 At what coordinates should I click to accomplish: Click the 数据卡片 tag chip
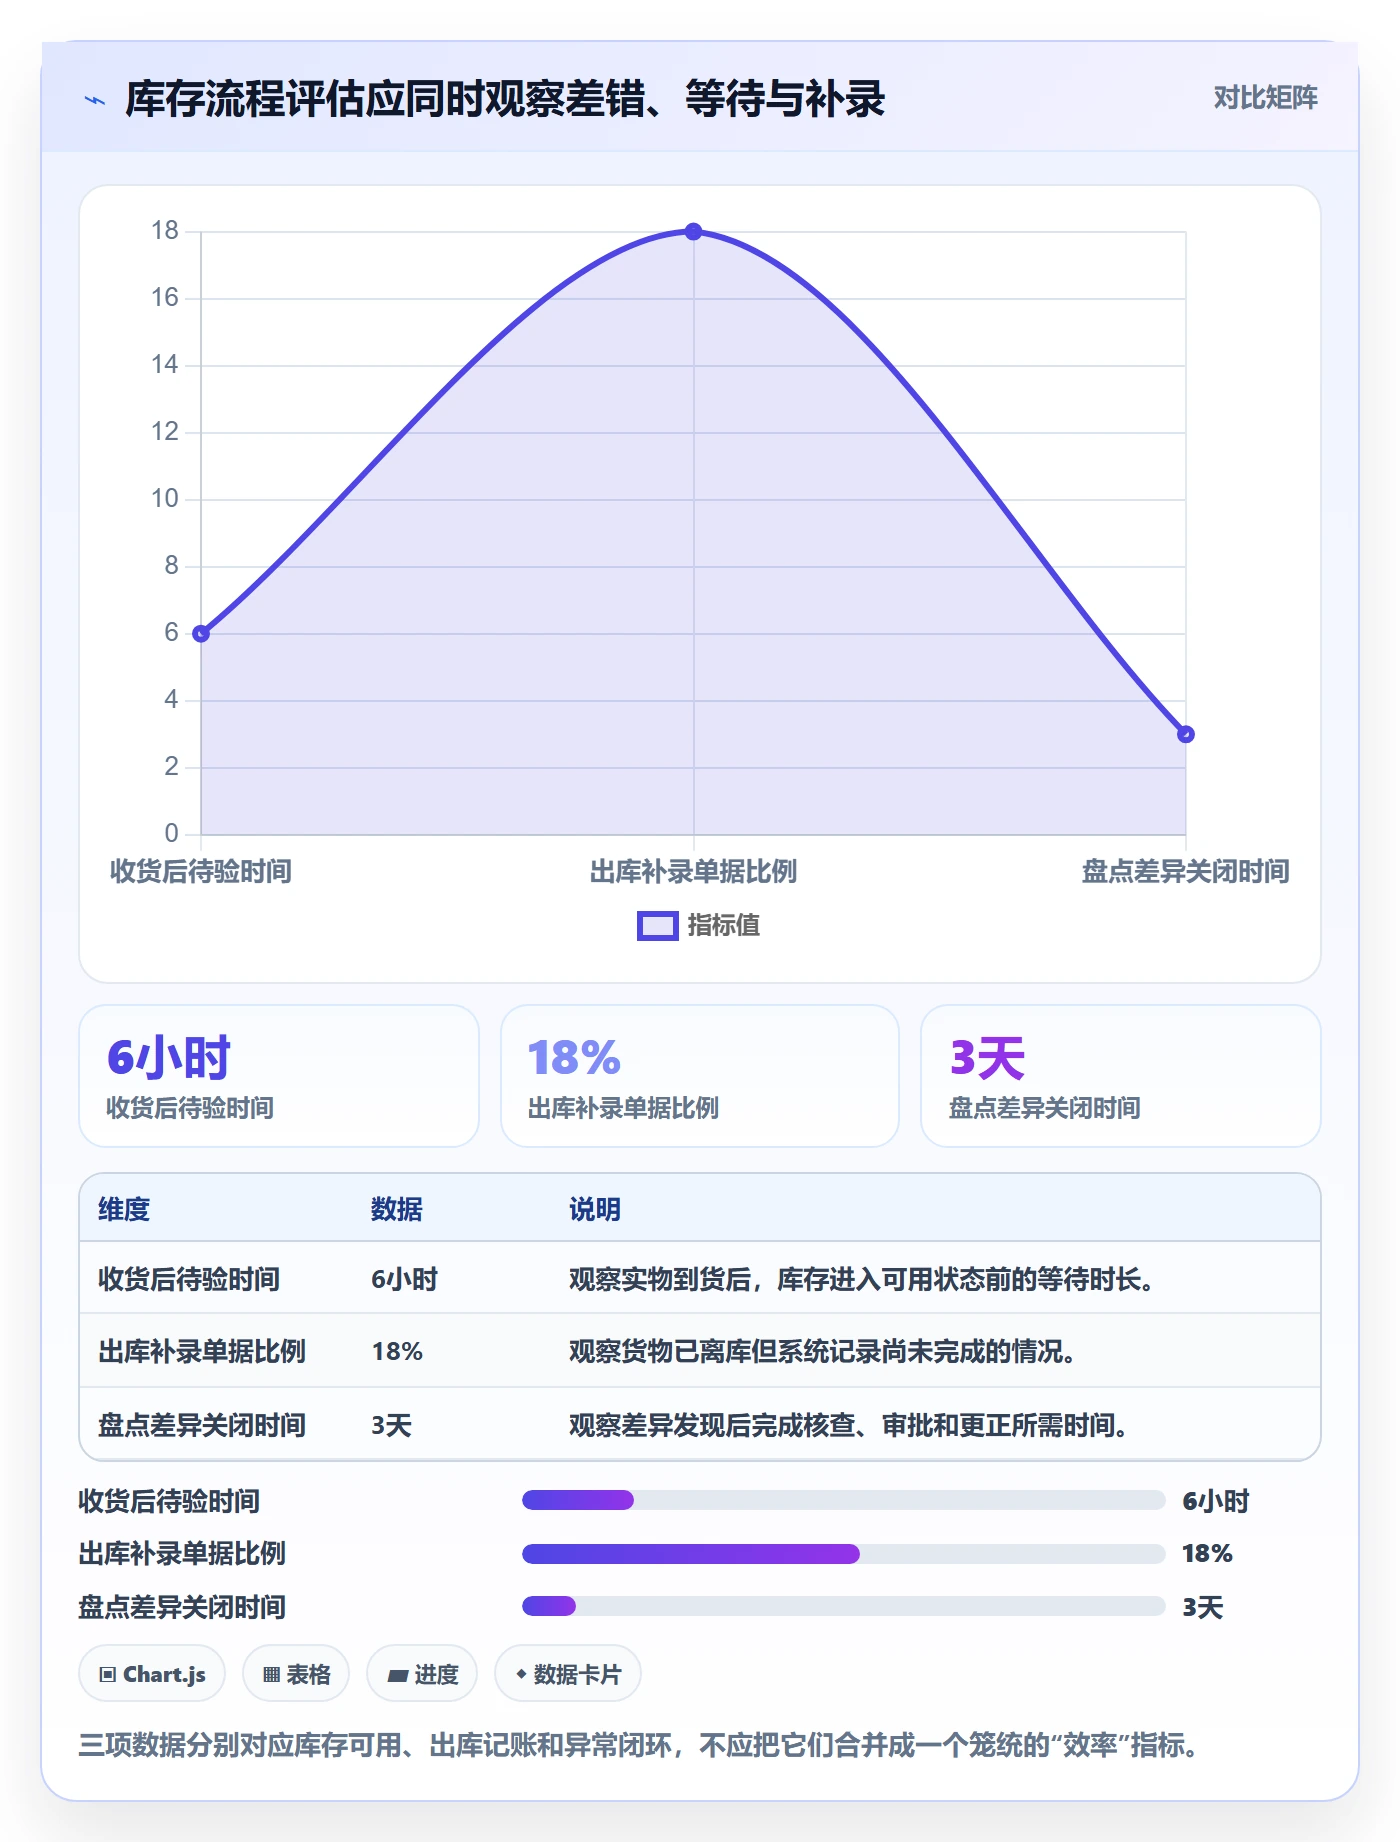(568, 1674)
